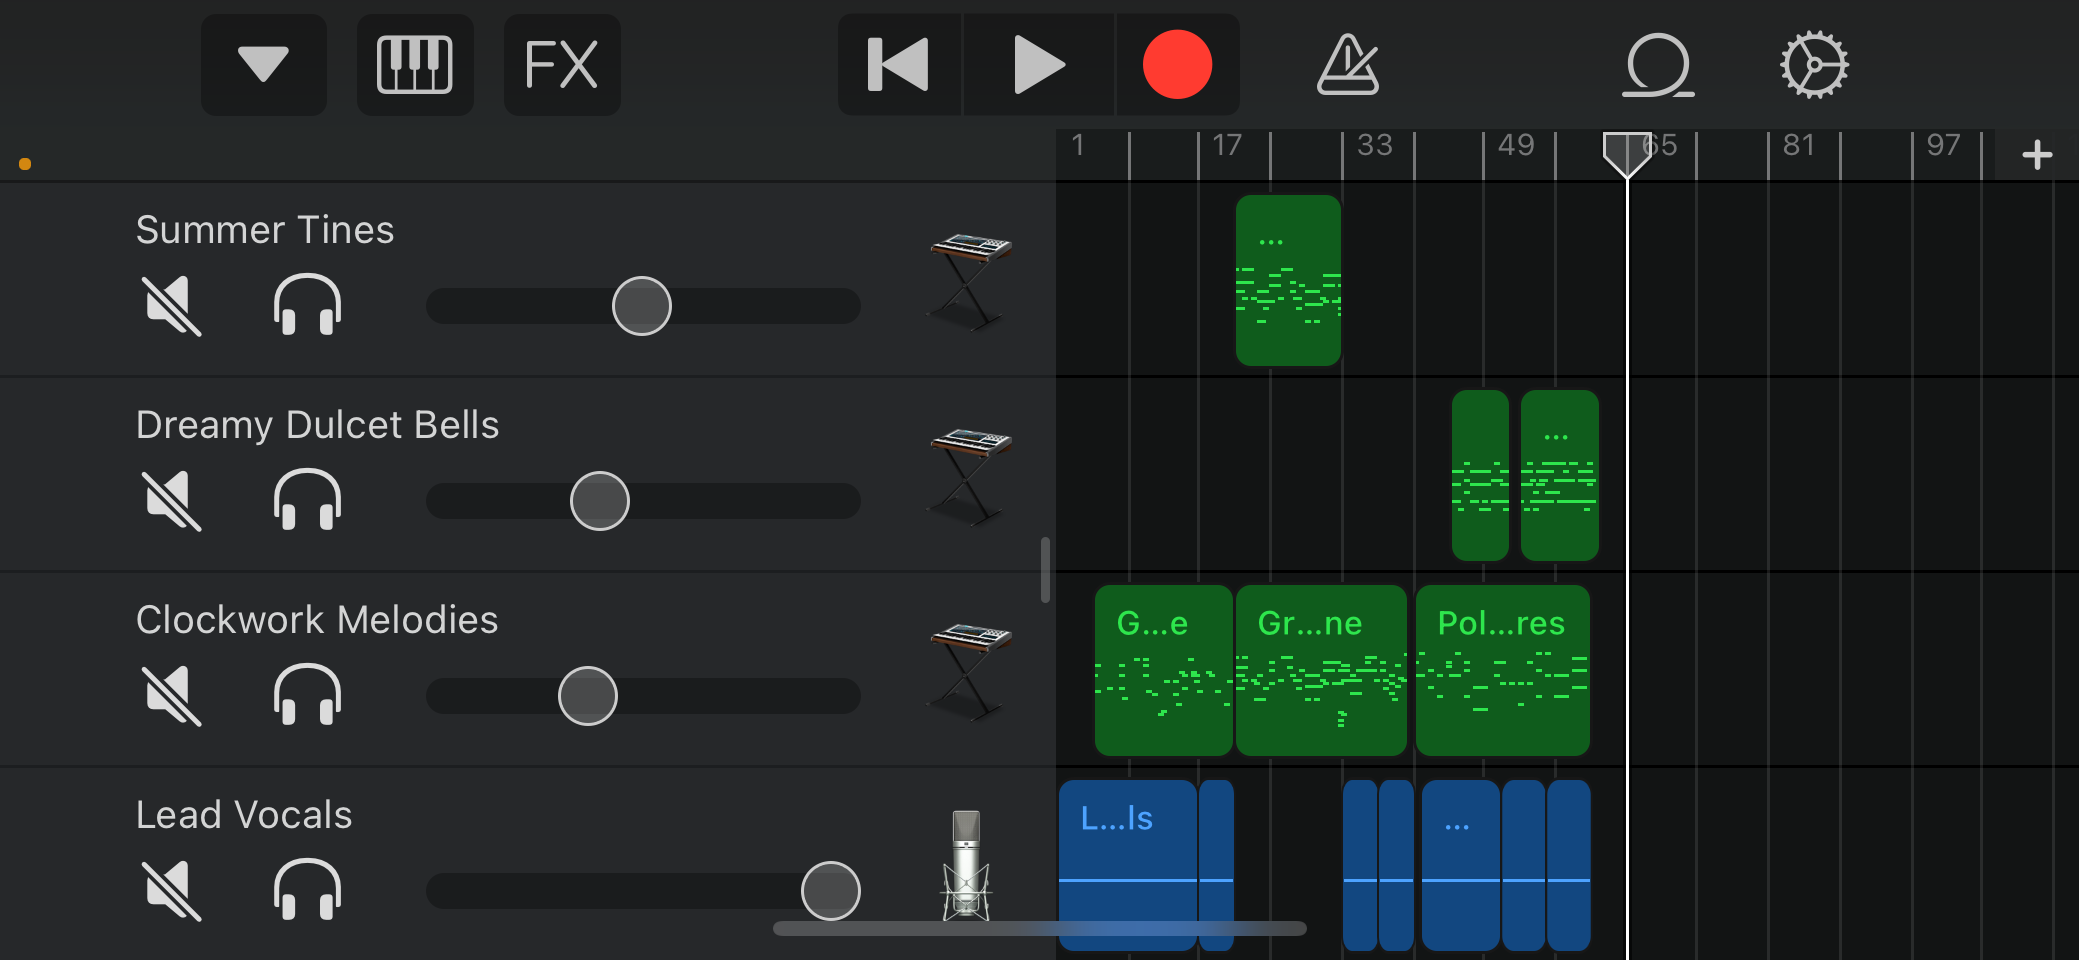The height and width of the screenshot is (960, 2079).
Task: Select the Summer Tines MIDI region
Action: tap(1288, 280)
